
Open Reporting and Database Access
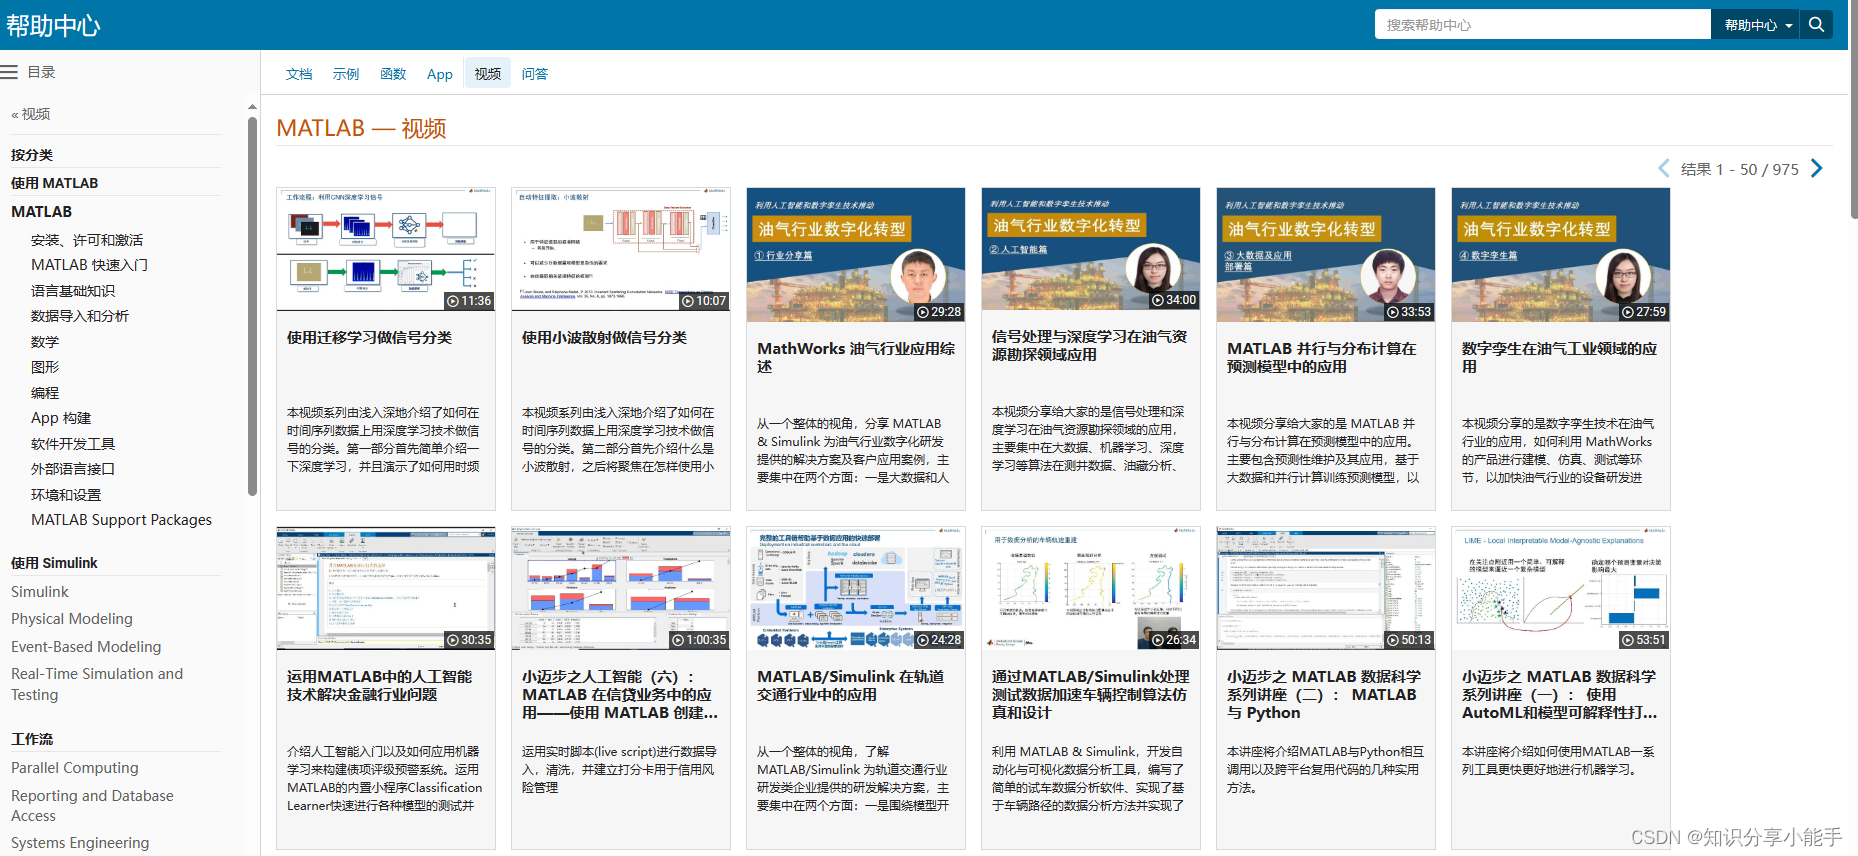92,806
